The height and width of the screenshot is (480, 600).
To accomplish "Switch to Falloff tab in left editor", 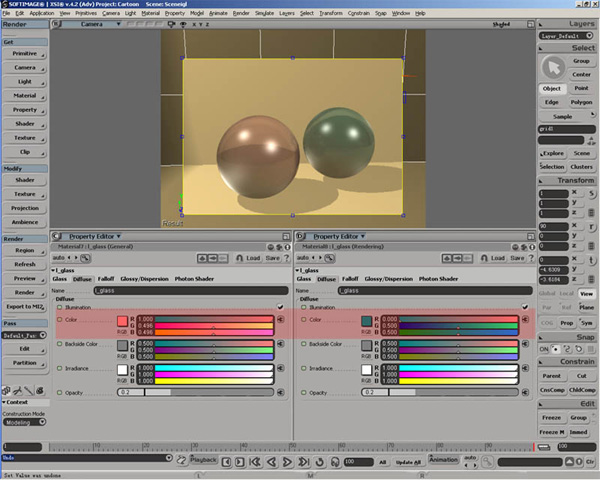I will tap(106, 279).
